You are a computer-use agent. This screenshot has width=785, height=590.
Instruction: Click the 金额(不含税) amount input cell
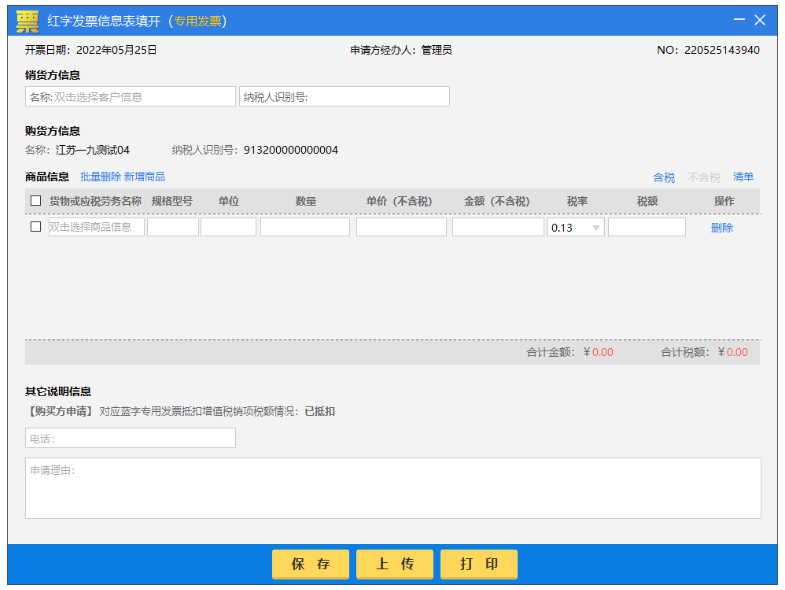tap(498, 227)
